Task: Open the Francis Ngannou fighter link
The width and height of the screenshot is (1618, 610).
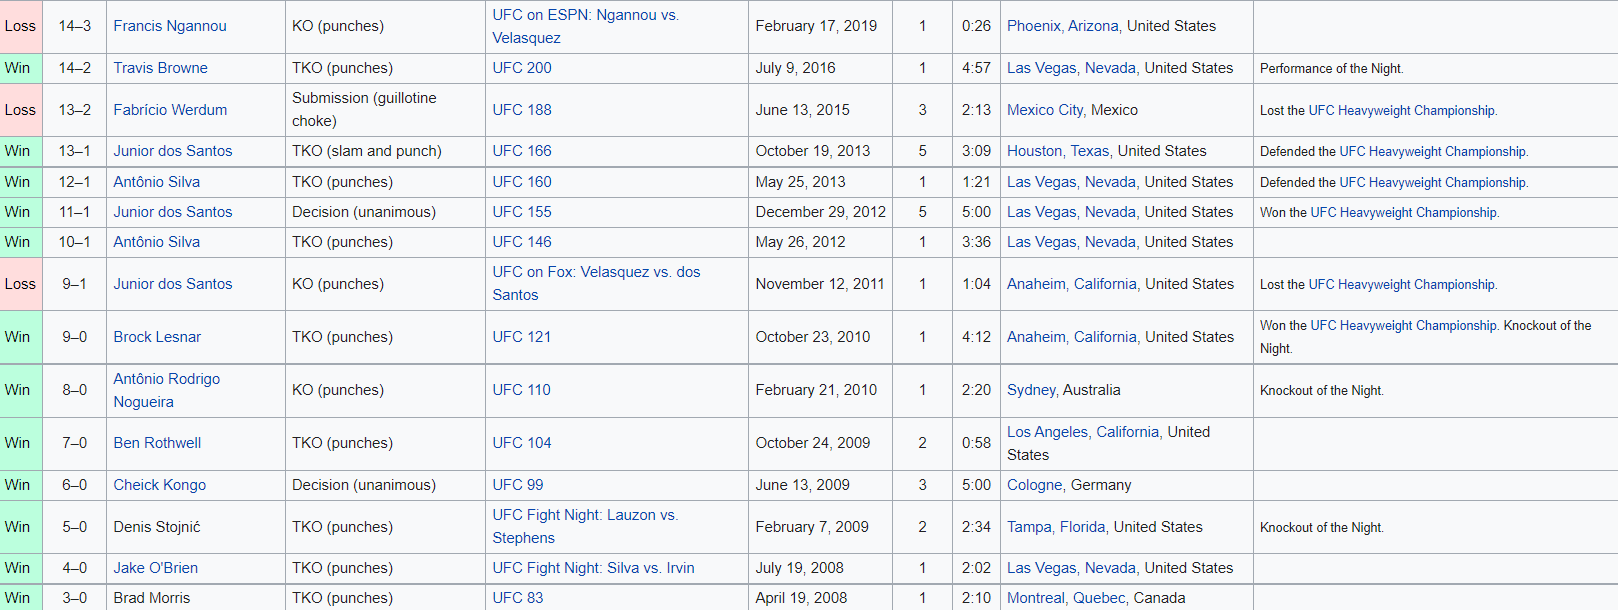Action: point(170,26)
